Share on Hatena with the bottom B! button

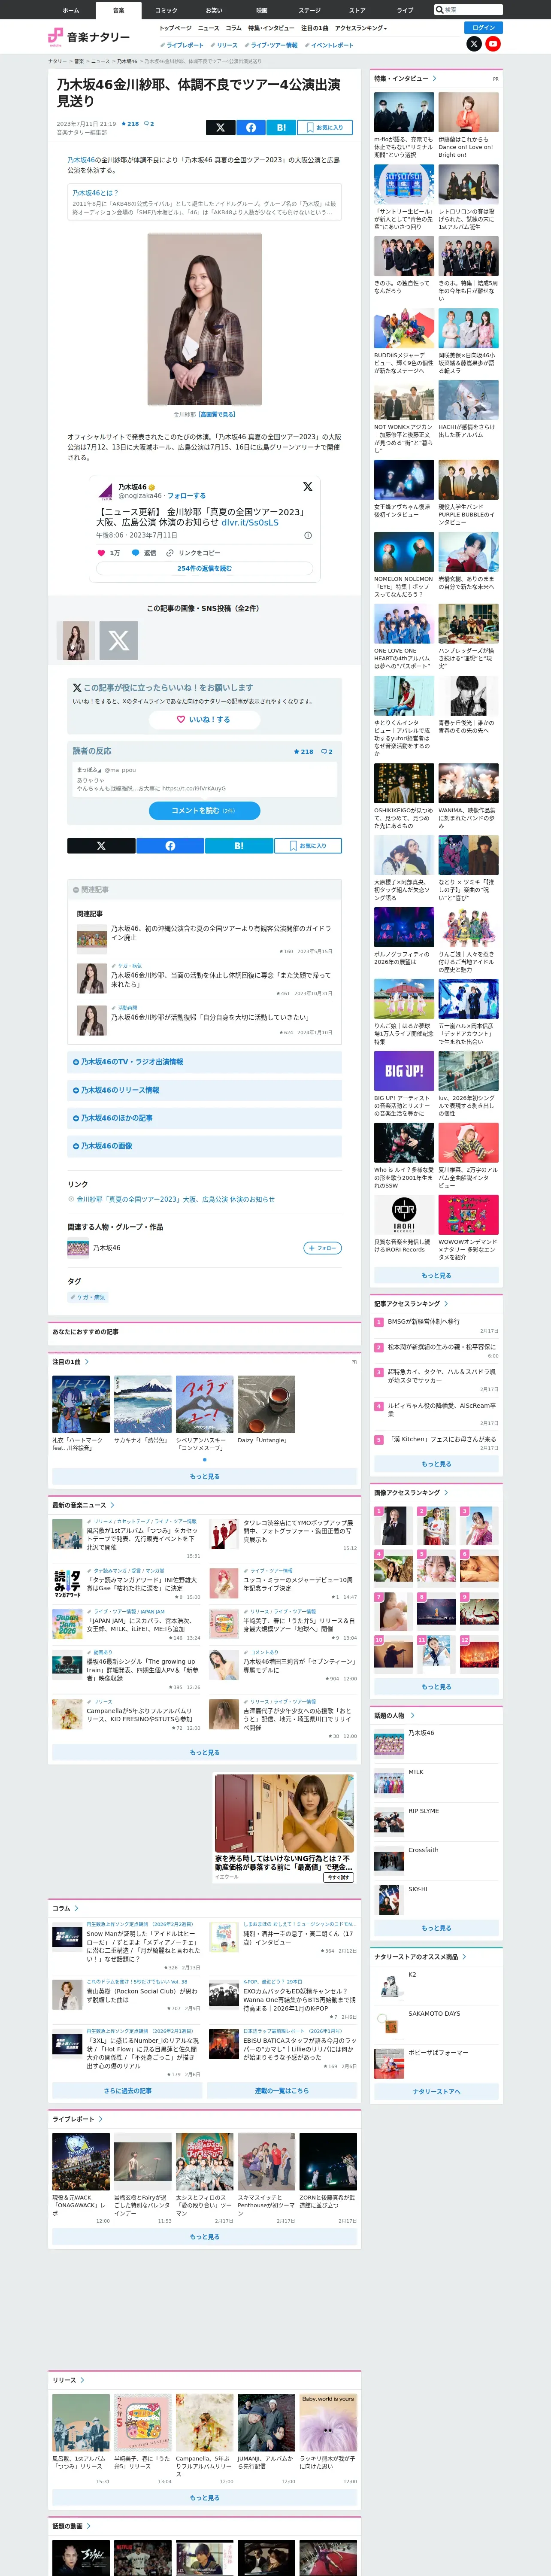[x=238, y=846]
